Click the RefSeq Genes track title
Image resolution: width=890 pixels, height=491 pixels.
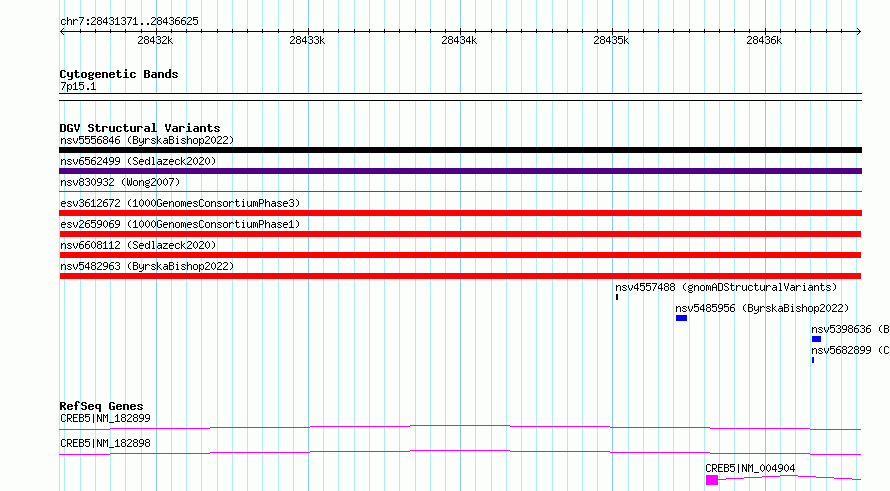pos(101,406)
